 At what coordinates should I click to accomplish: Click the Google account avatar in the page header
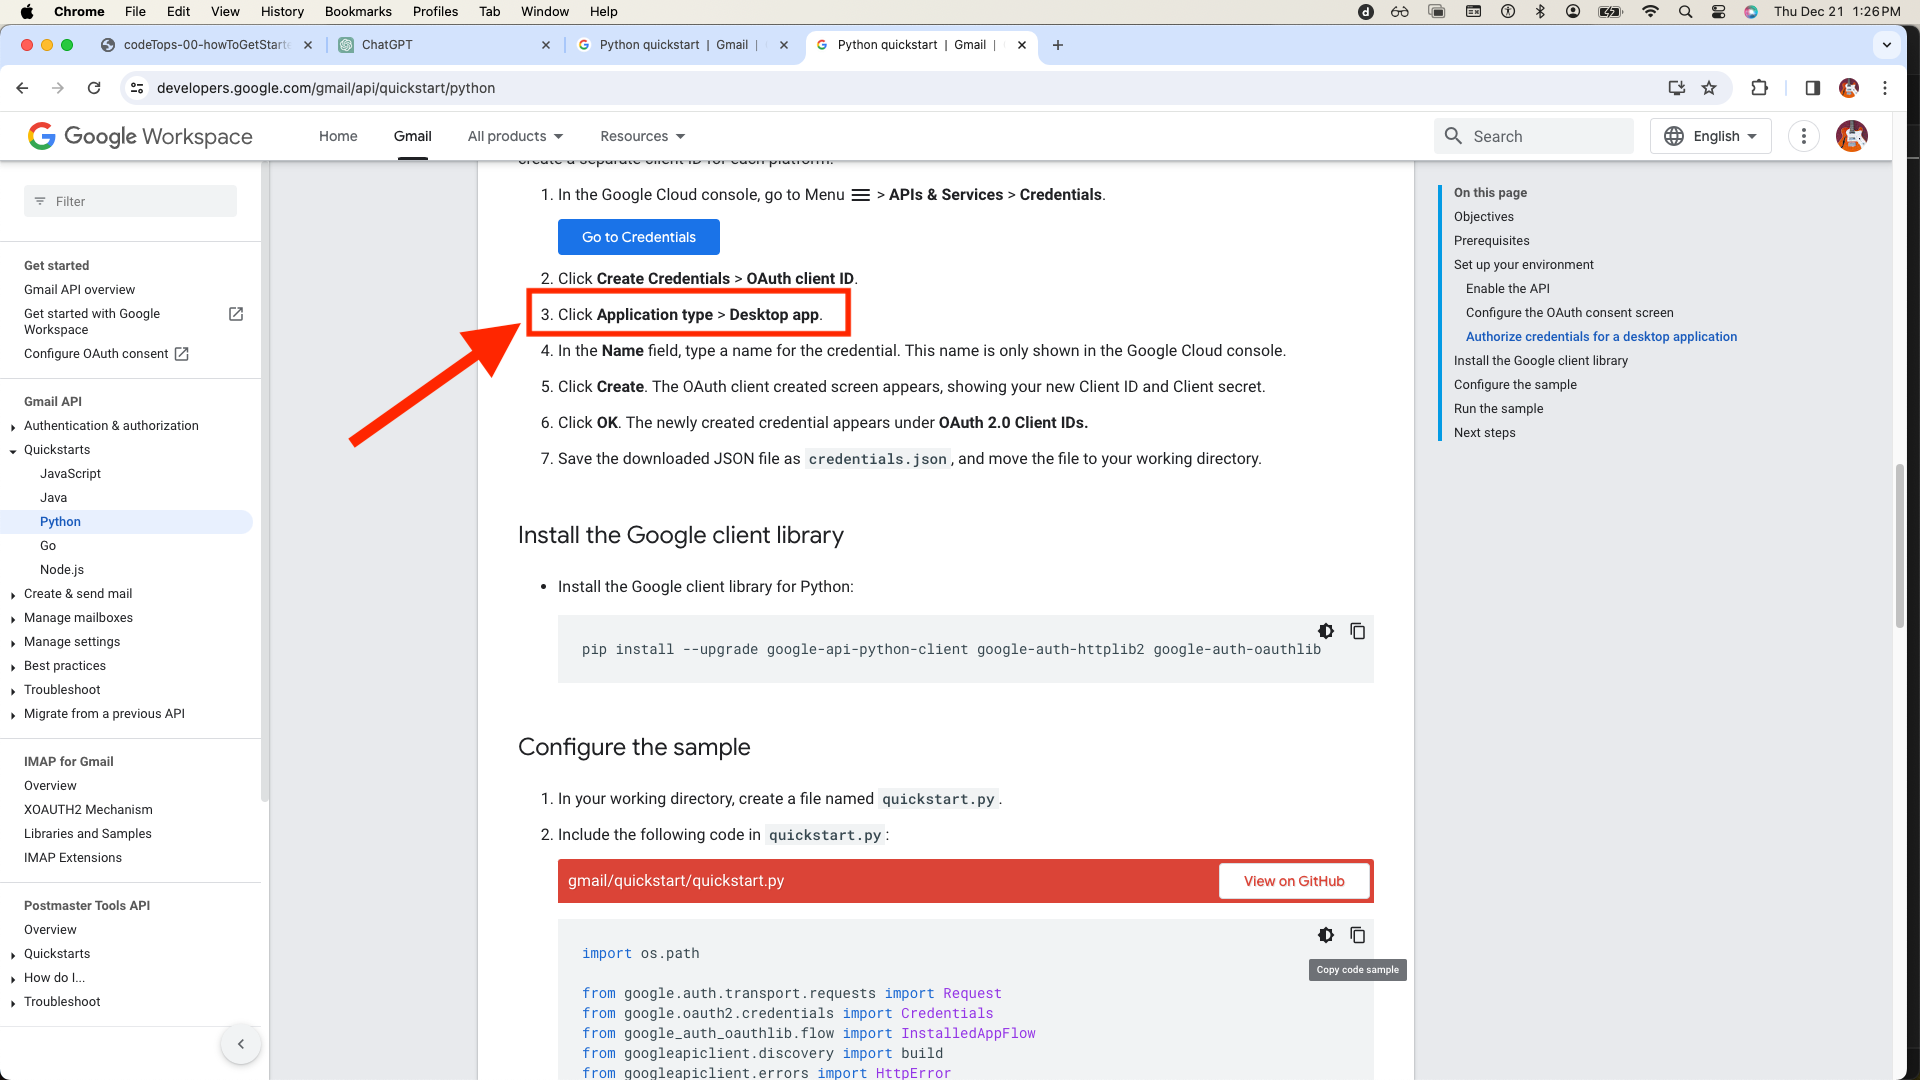pyautogui.click(x=1852, y=136)
